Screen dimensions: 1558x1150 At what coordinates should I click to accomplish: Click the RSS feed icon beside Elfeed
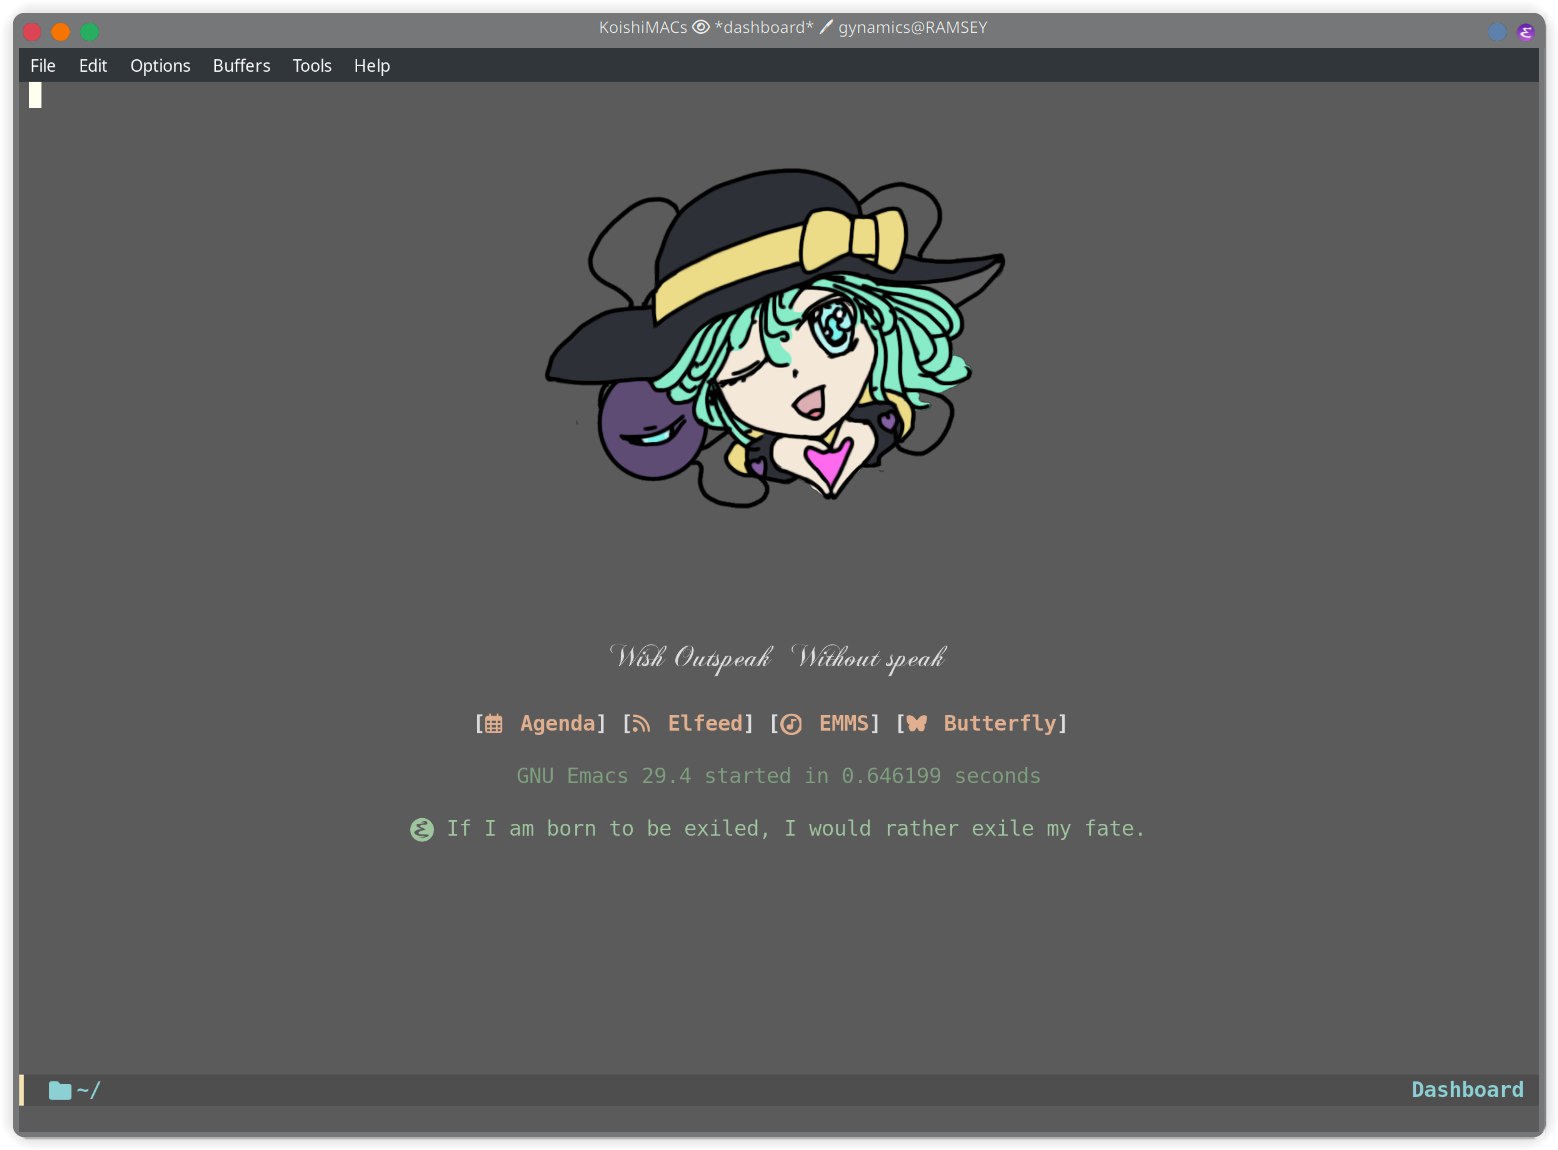point(641,724)
